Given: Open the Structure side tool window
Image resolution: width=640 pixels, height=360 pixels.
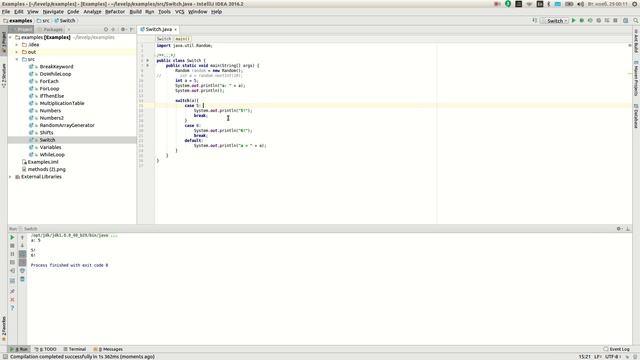Looking at the screenshot, I should [x=4, y=76].
